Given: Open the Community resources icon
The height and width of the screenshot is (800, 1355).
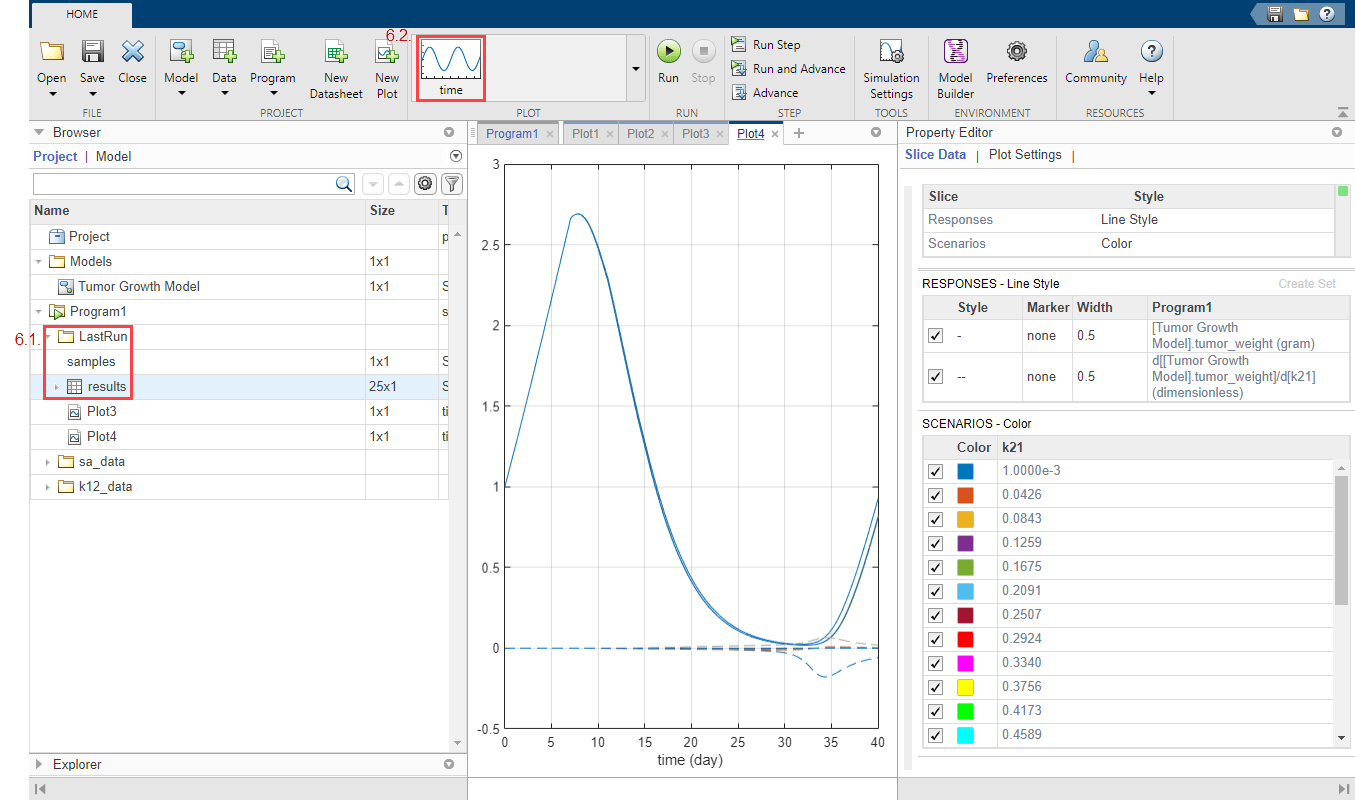Looking at the screenshot, I should tap(1095, 52).
